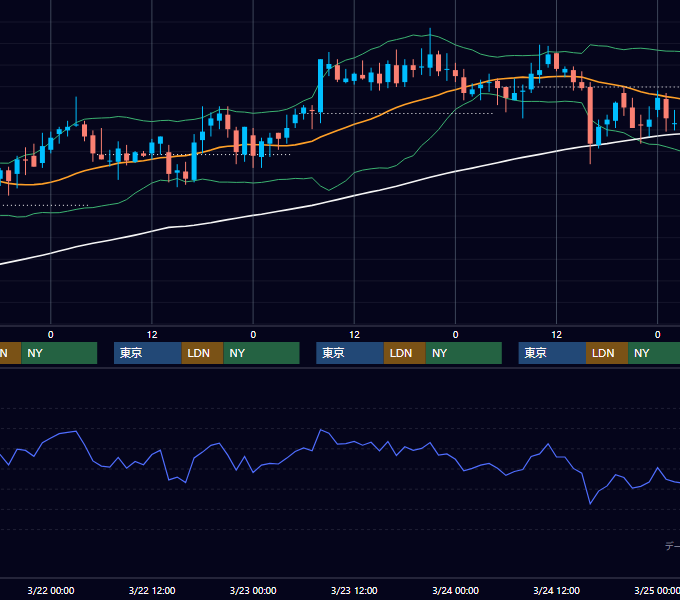Screen dimensions: 680x600
Task: Click the 3/22 12:00 date label
Action: tap(152, 590)
